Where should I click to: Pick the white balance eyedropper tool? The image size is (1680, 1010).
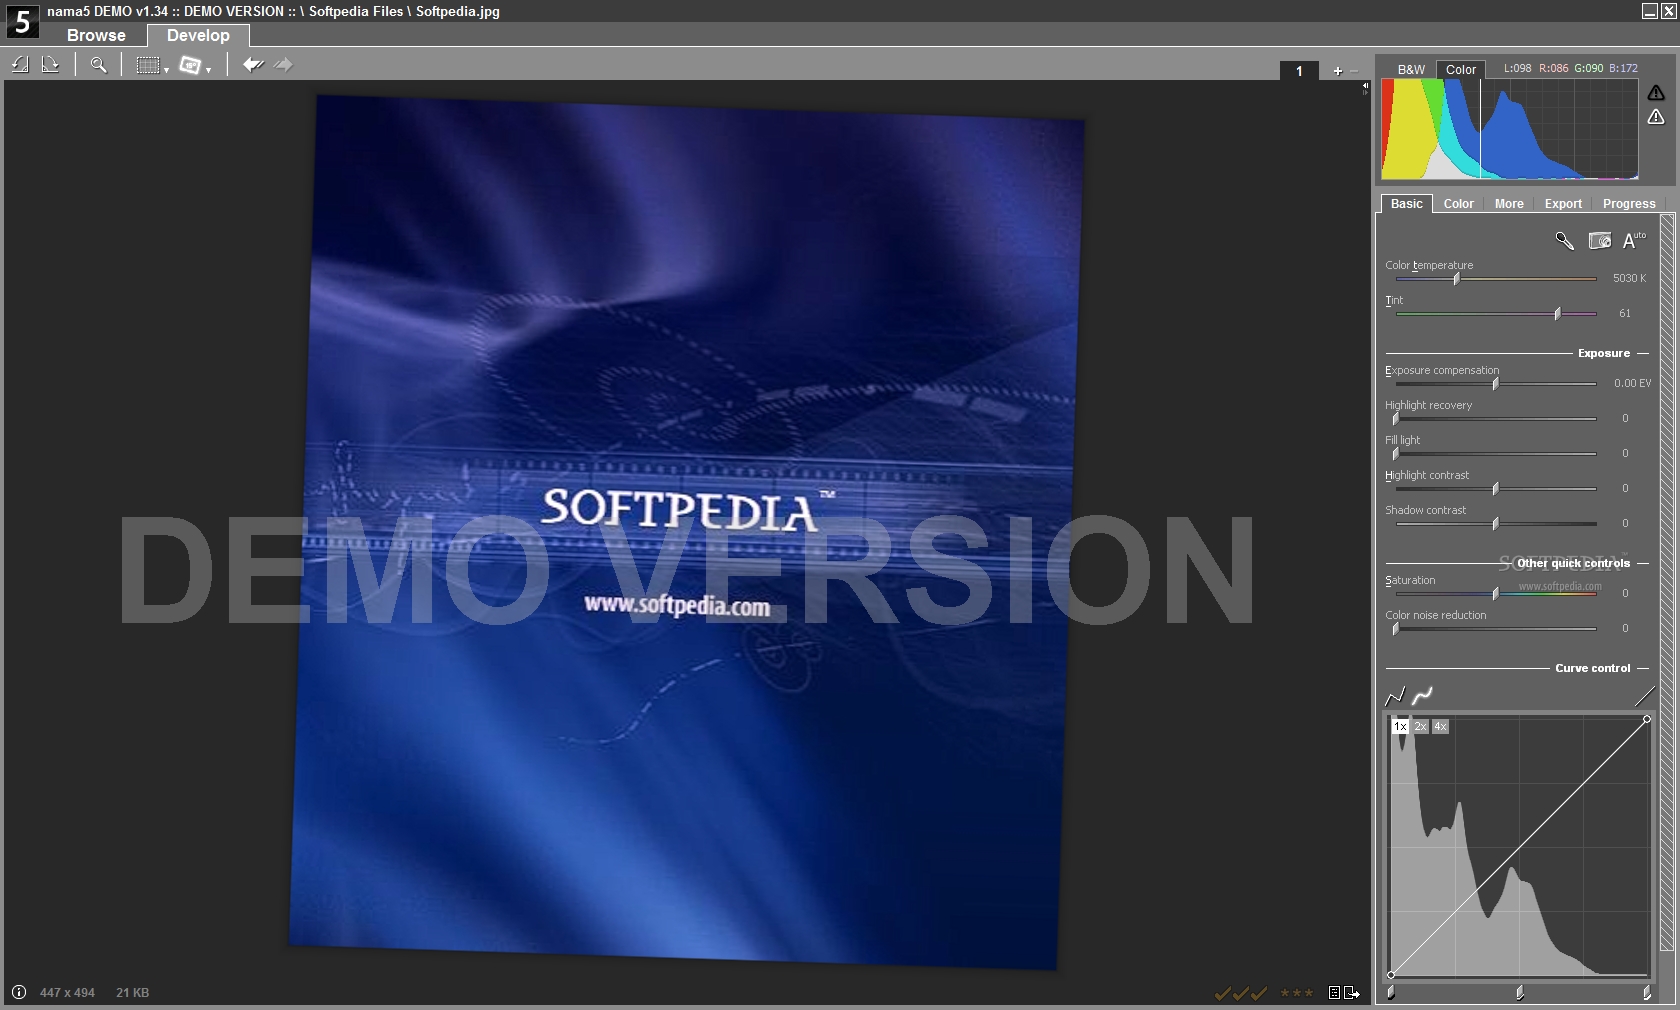(1564, 241)
